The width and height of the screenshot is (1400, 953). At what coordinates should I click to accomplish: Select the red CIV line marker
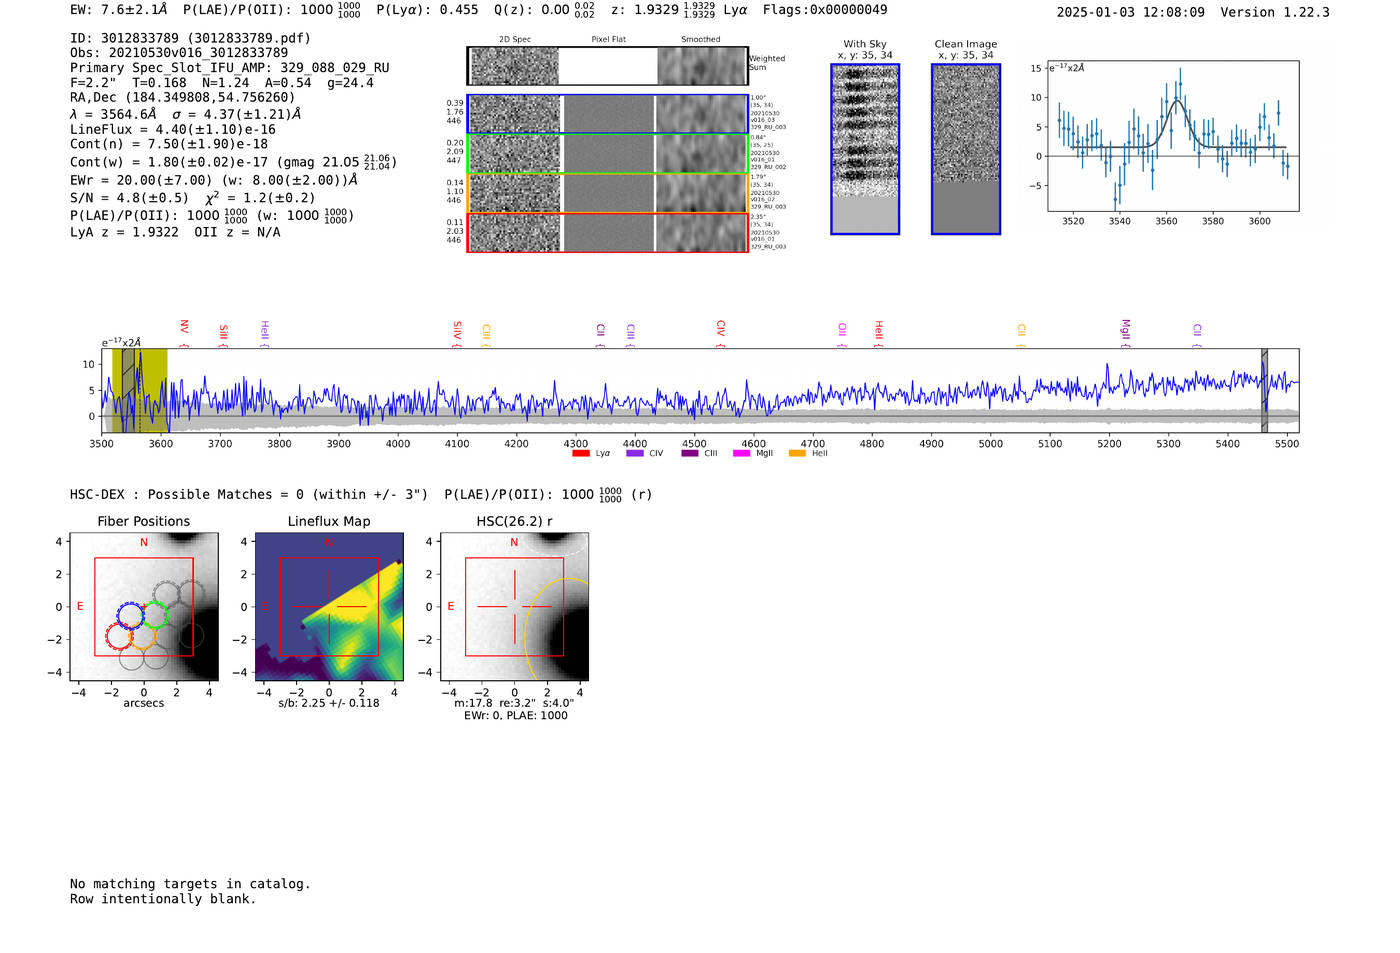pyautogui.click(x=720, y=333)
